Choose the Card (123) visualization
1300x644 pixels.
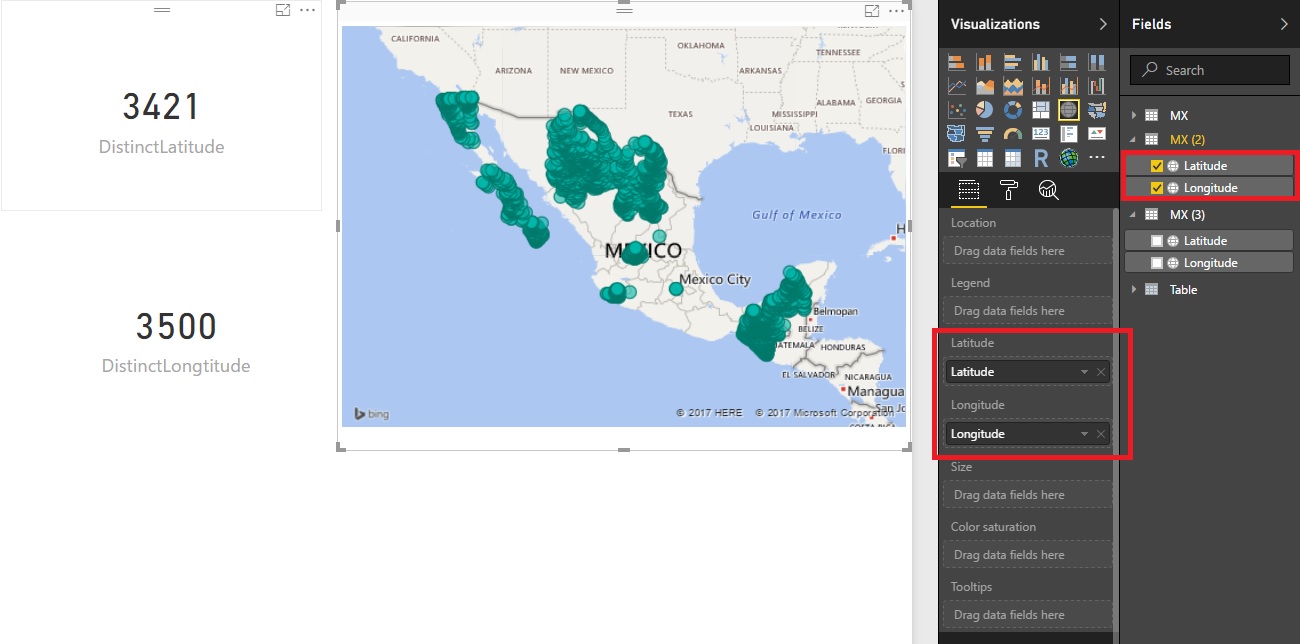point(1040,133)
